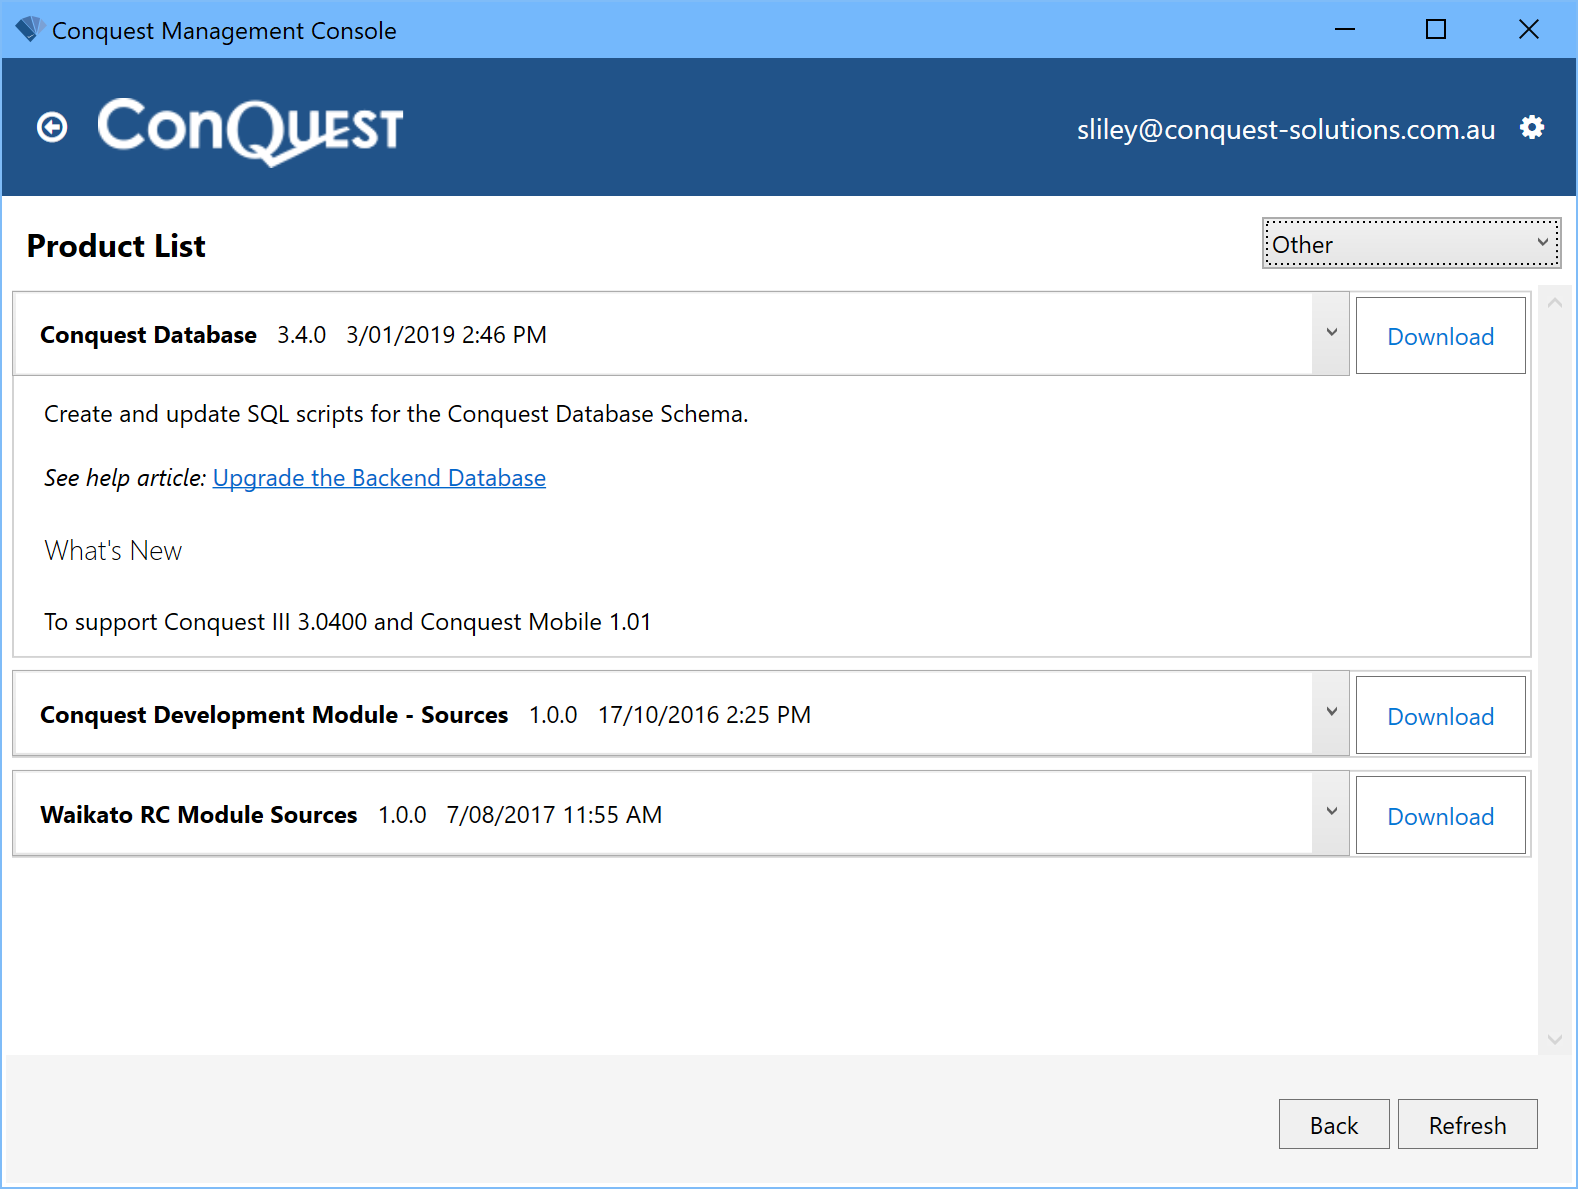
Task: Expand the Waikato RC Module Sources chevron
Action: coord(1331,812)
